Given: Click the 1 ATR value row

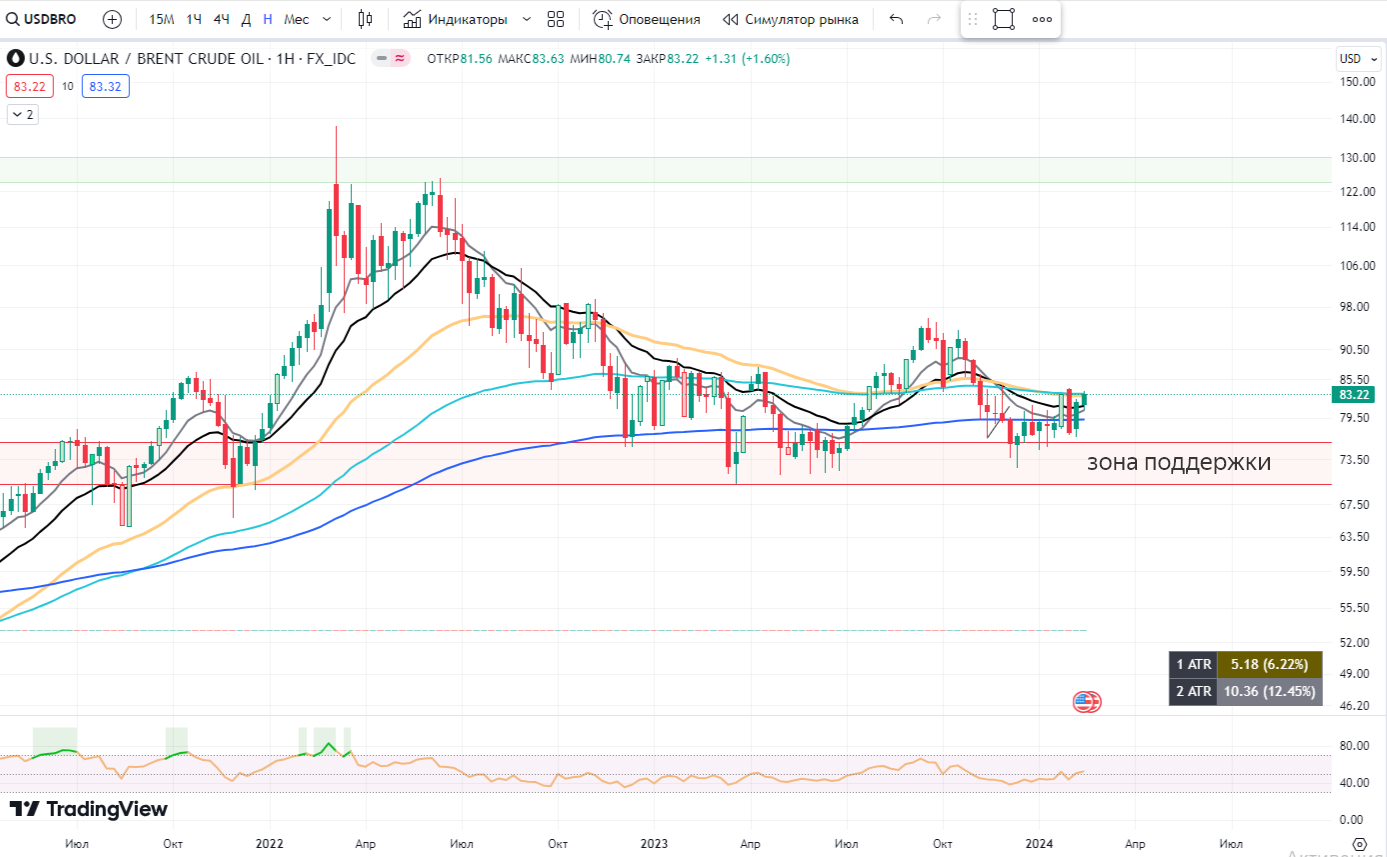Looking at the screenshot, I should tap(1245, 664).
